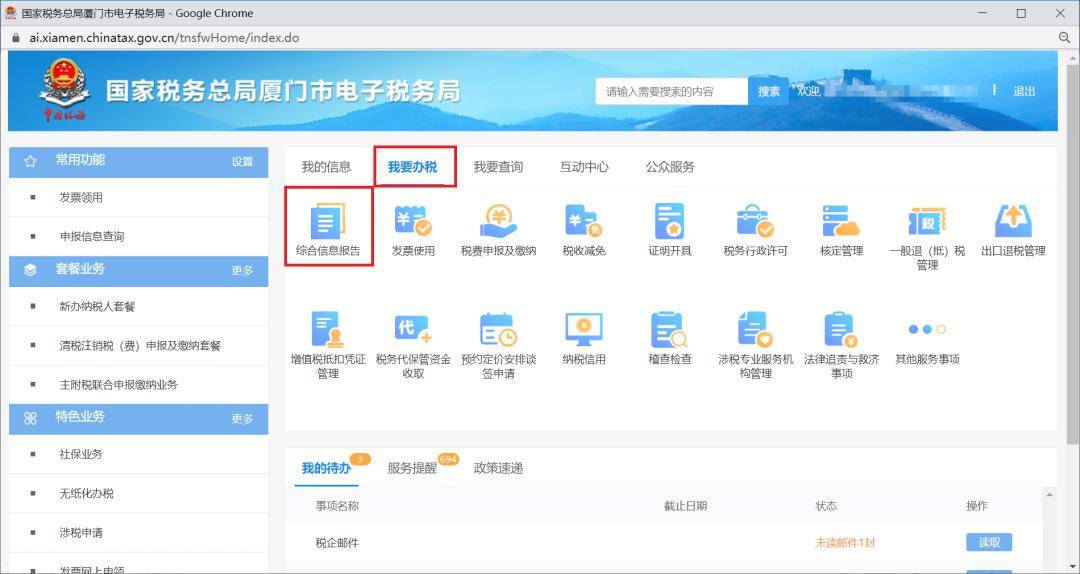This screenshot has width=1080, height=574.
Task: Select the 服务提醒 tab
Action: click(x=412, y=469)
